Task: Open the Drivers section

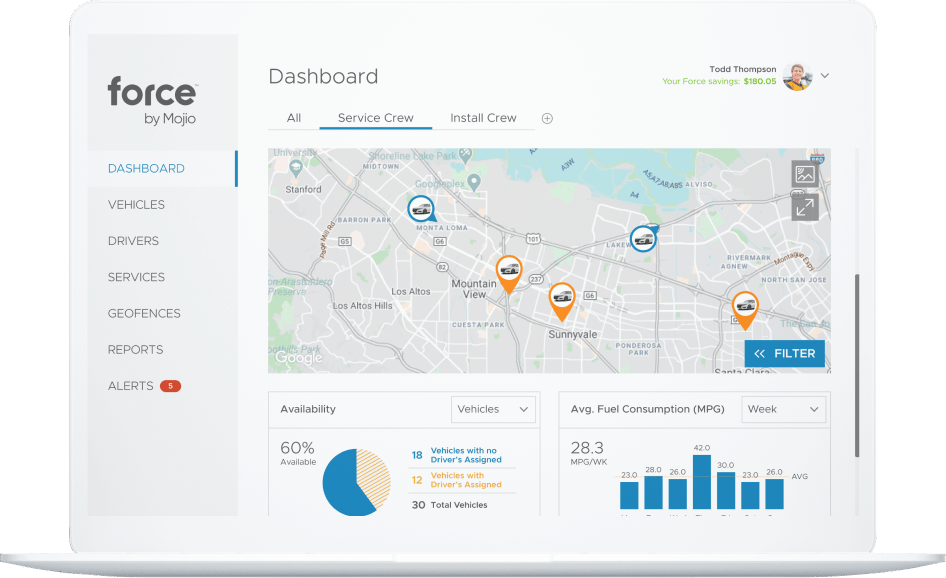Action: pos(133,241)
